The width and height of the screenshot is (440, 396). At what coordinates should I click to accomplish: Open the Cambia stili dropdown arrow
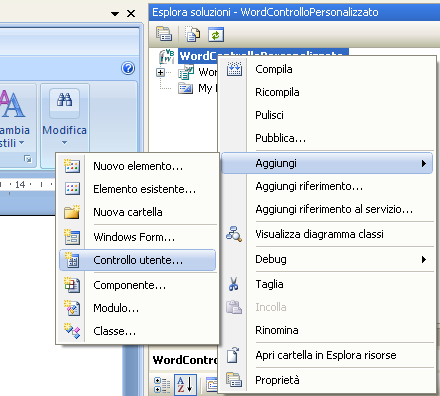coord(21,143)
